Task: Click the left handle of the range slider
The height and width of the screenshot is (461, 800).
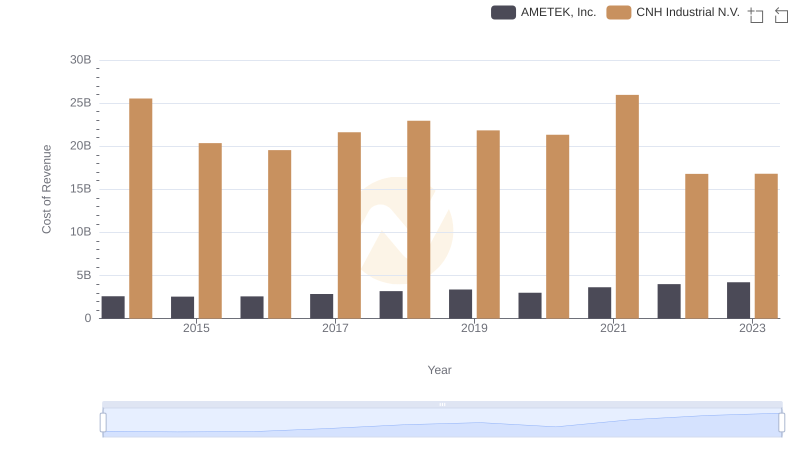Action: click(x=103, y=423)
